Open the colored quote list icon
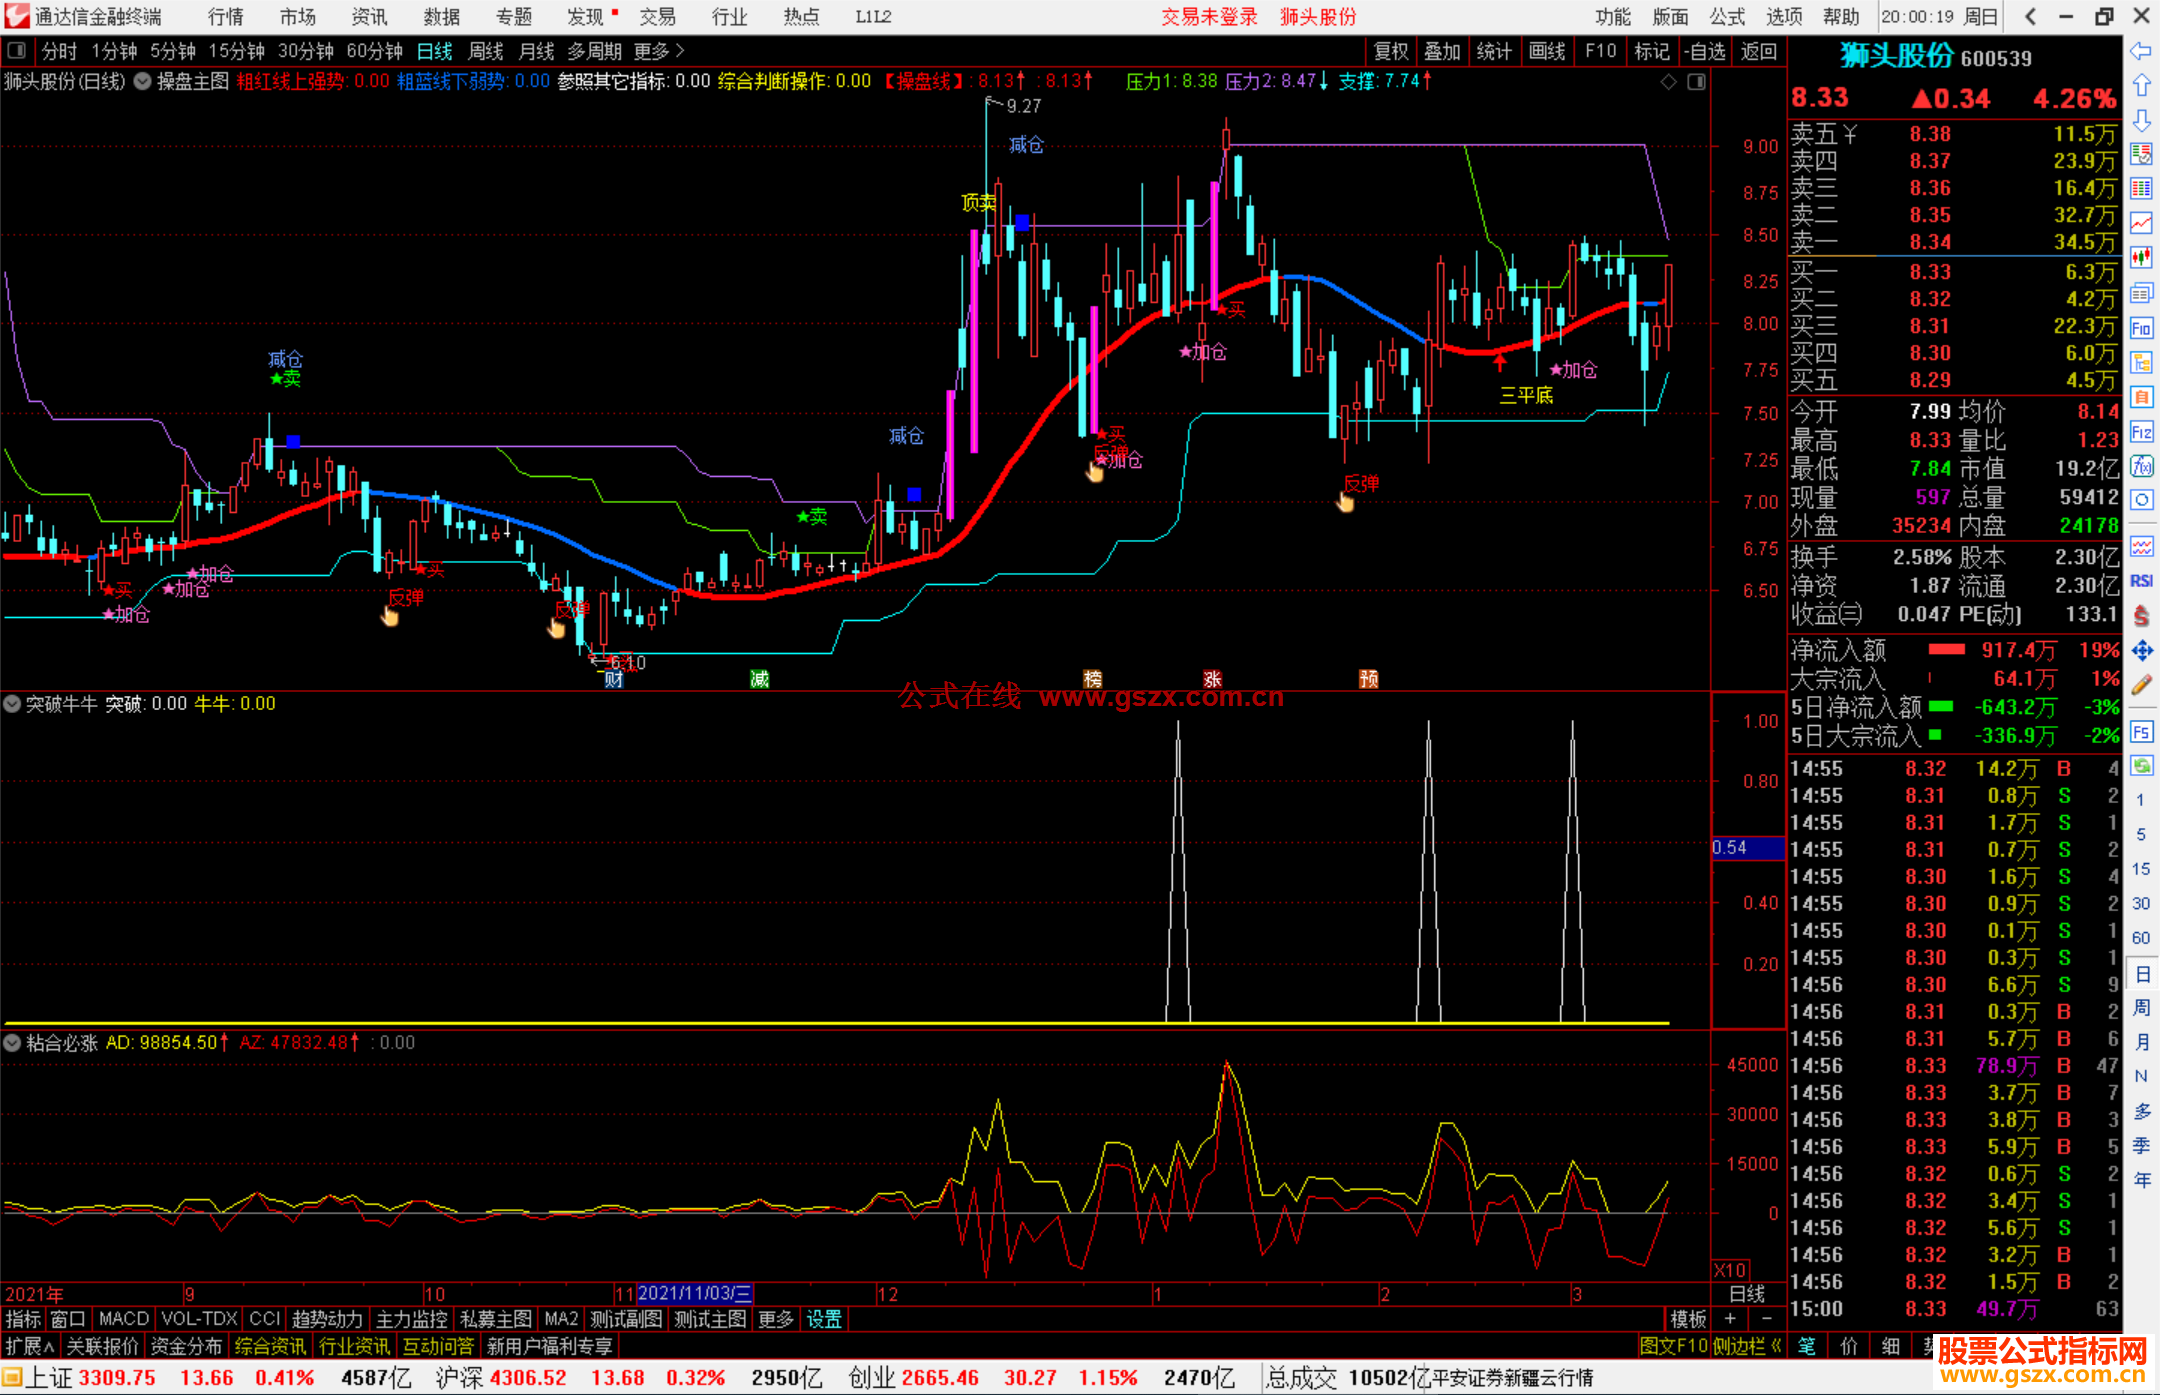 [2141, 154]
